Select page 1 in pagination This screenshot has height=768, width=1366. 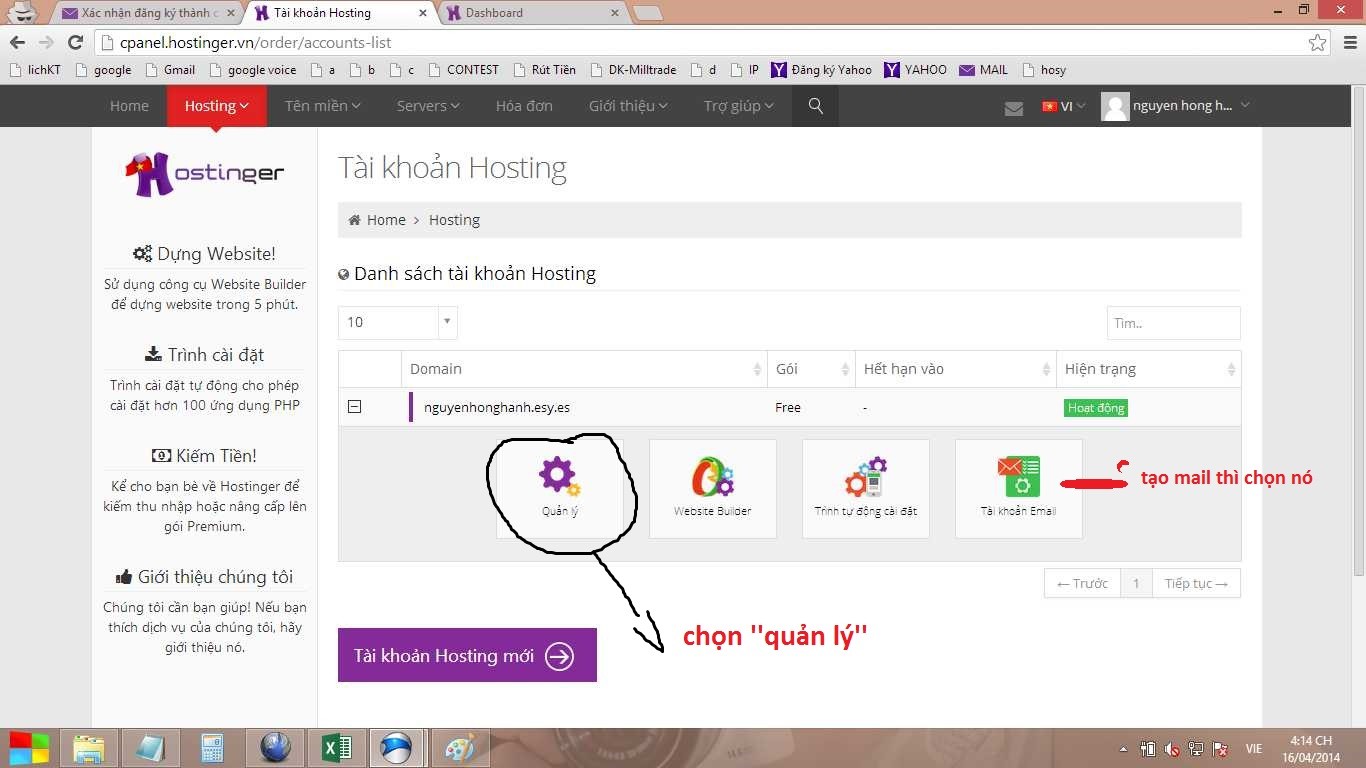pyautogui.click(x=1136, y=583)
